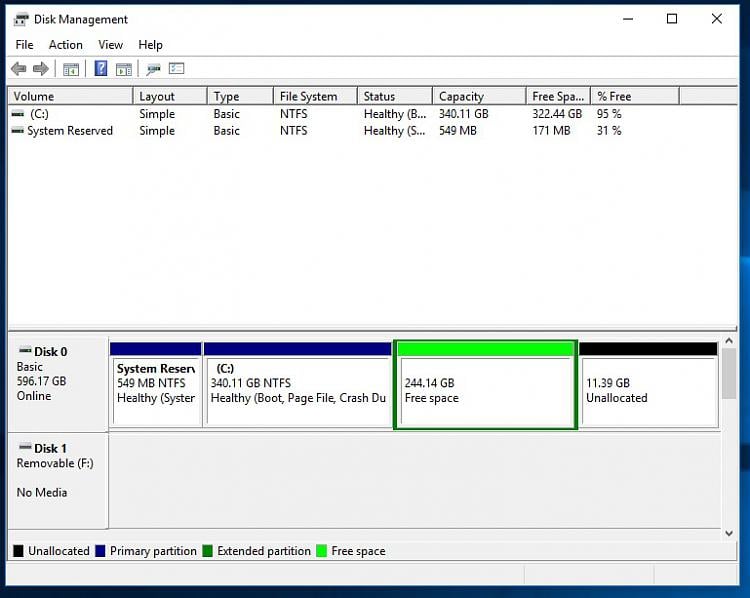Click the Healthy (B... status cell
Image resolution: width=750 pixels, height=598 pixels.
(395, 114)
